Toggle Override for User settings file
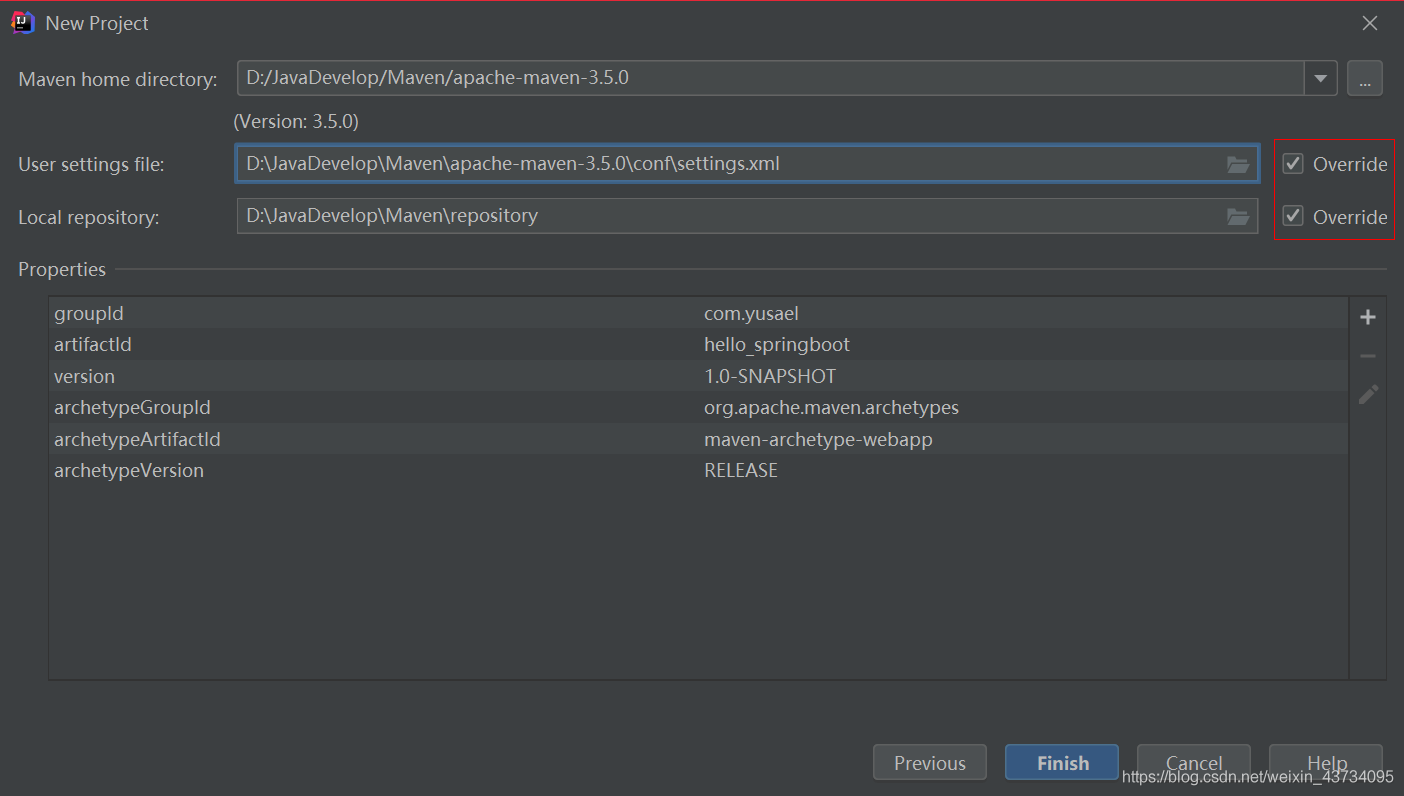Viewport: 1404px width, 796px height. pyautogui.click(x=1335, y=164)
